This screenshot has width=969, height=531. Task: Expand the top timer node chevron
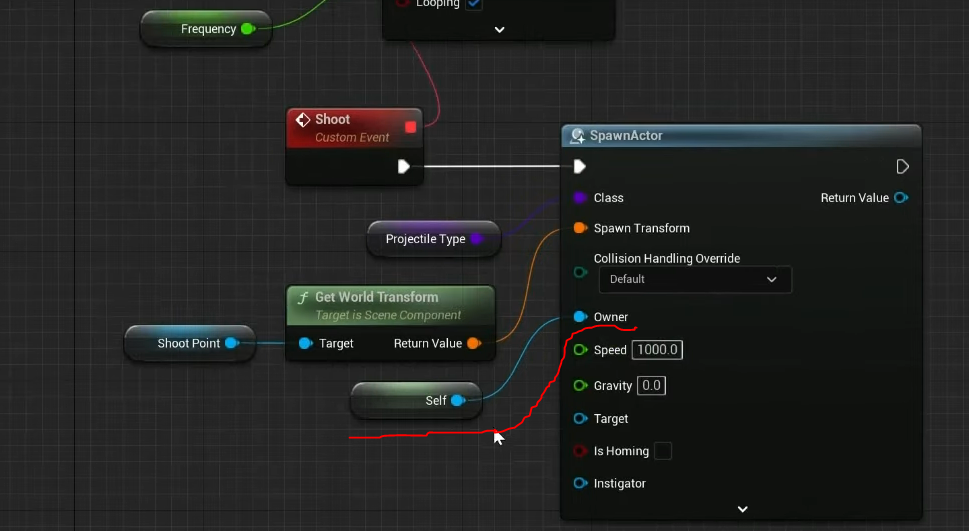click(500, 30)
